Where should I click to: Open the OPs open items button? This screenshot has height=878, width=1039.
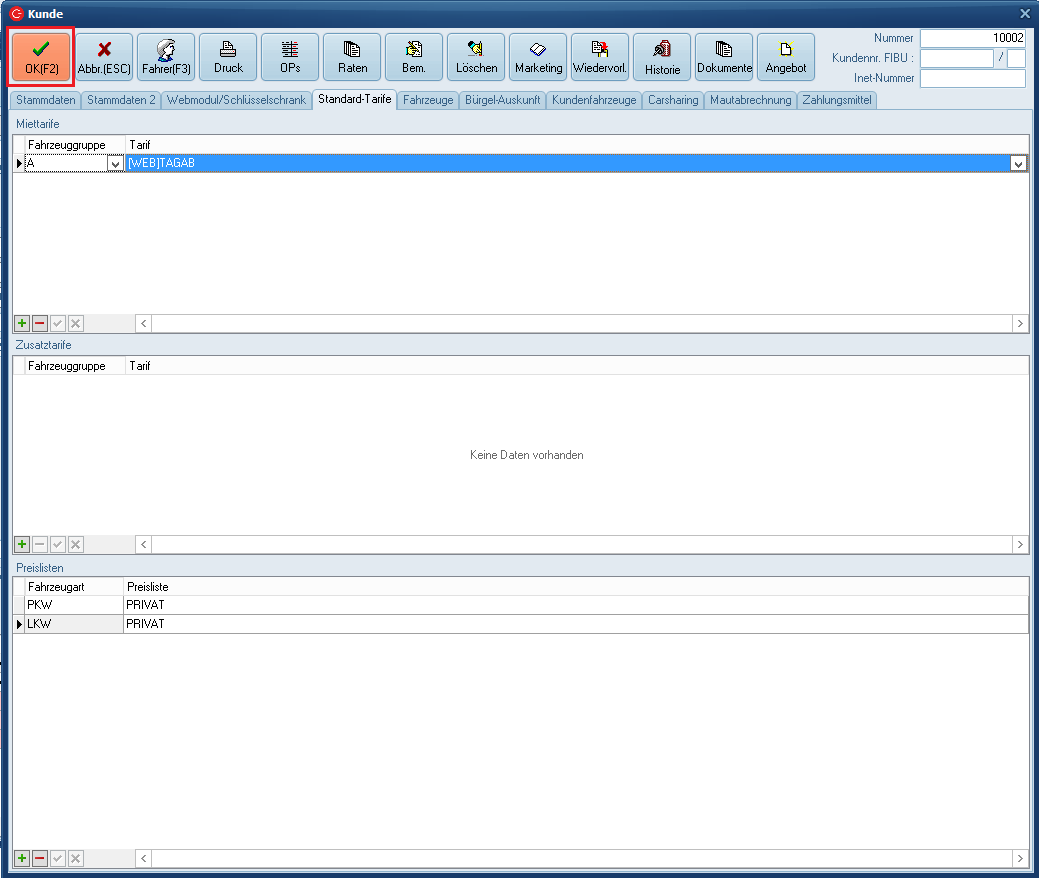pos(290,57)
